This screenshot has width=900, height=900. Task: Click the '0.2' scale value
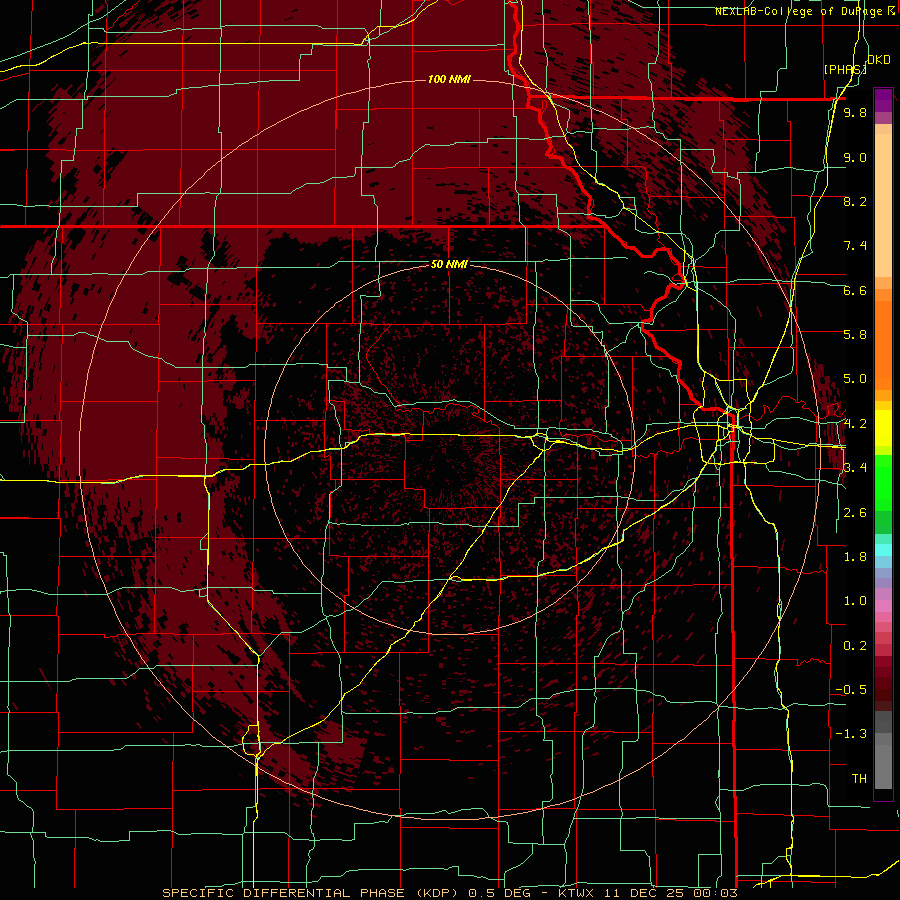(855, 646)
